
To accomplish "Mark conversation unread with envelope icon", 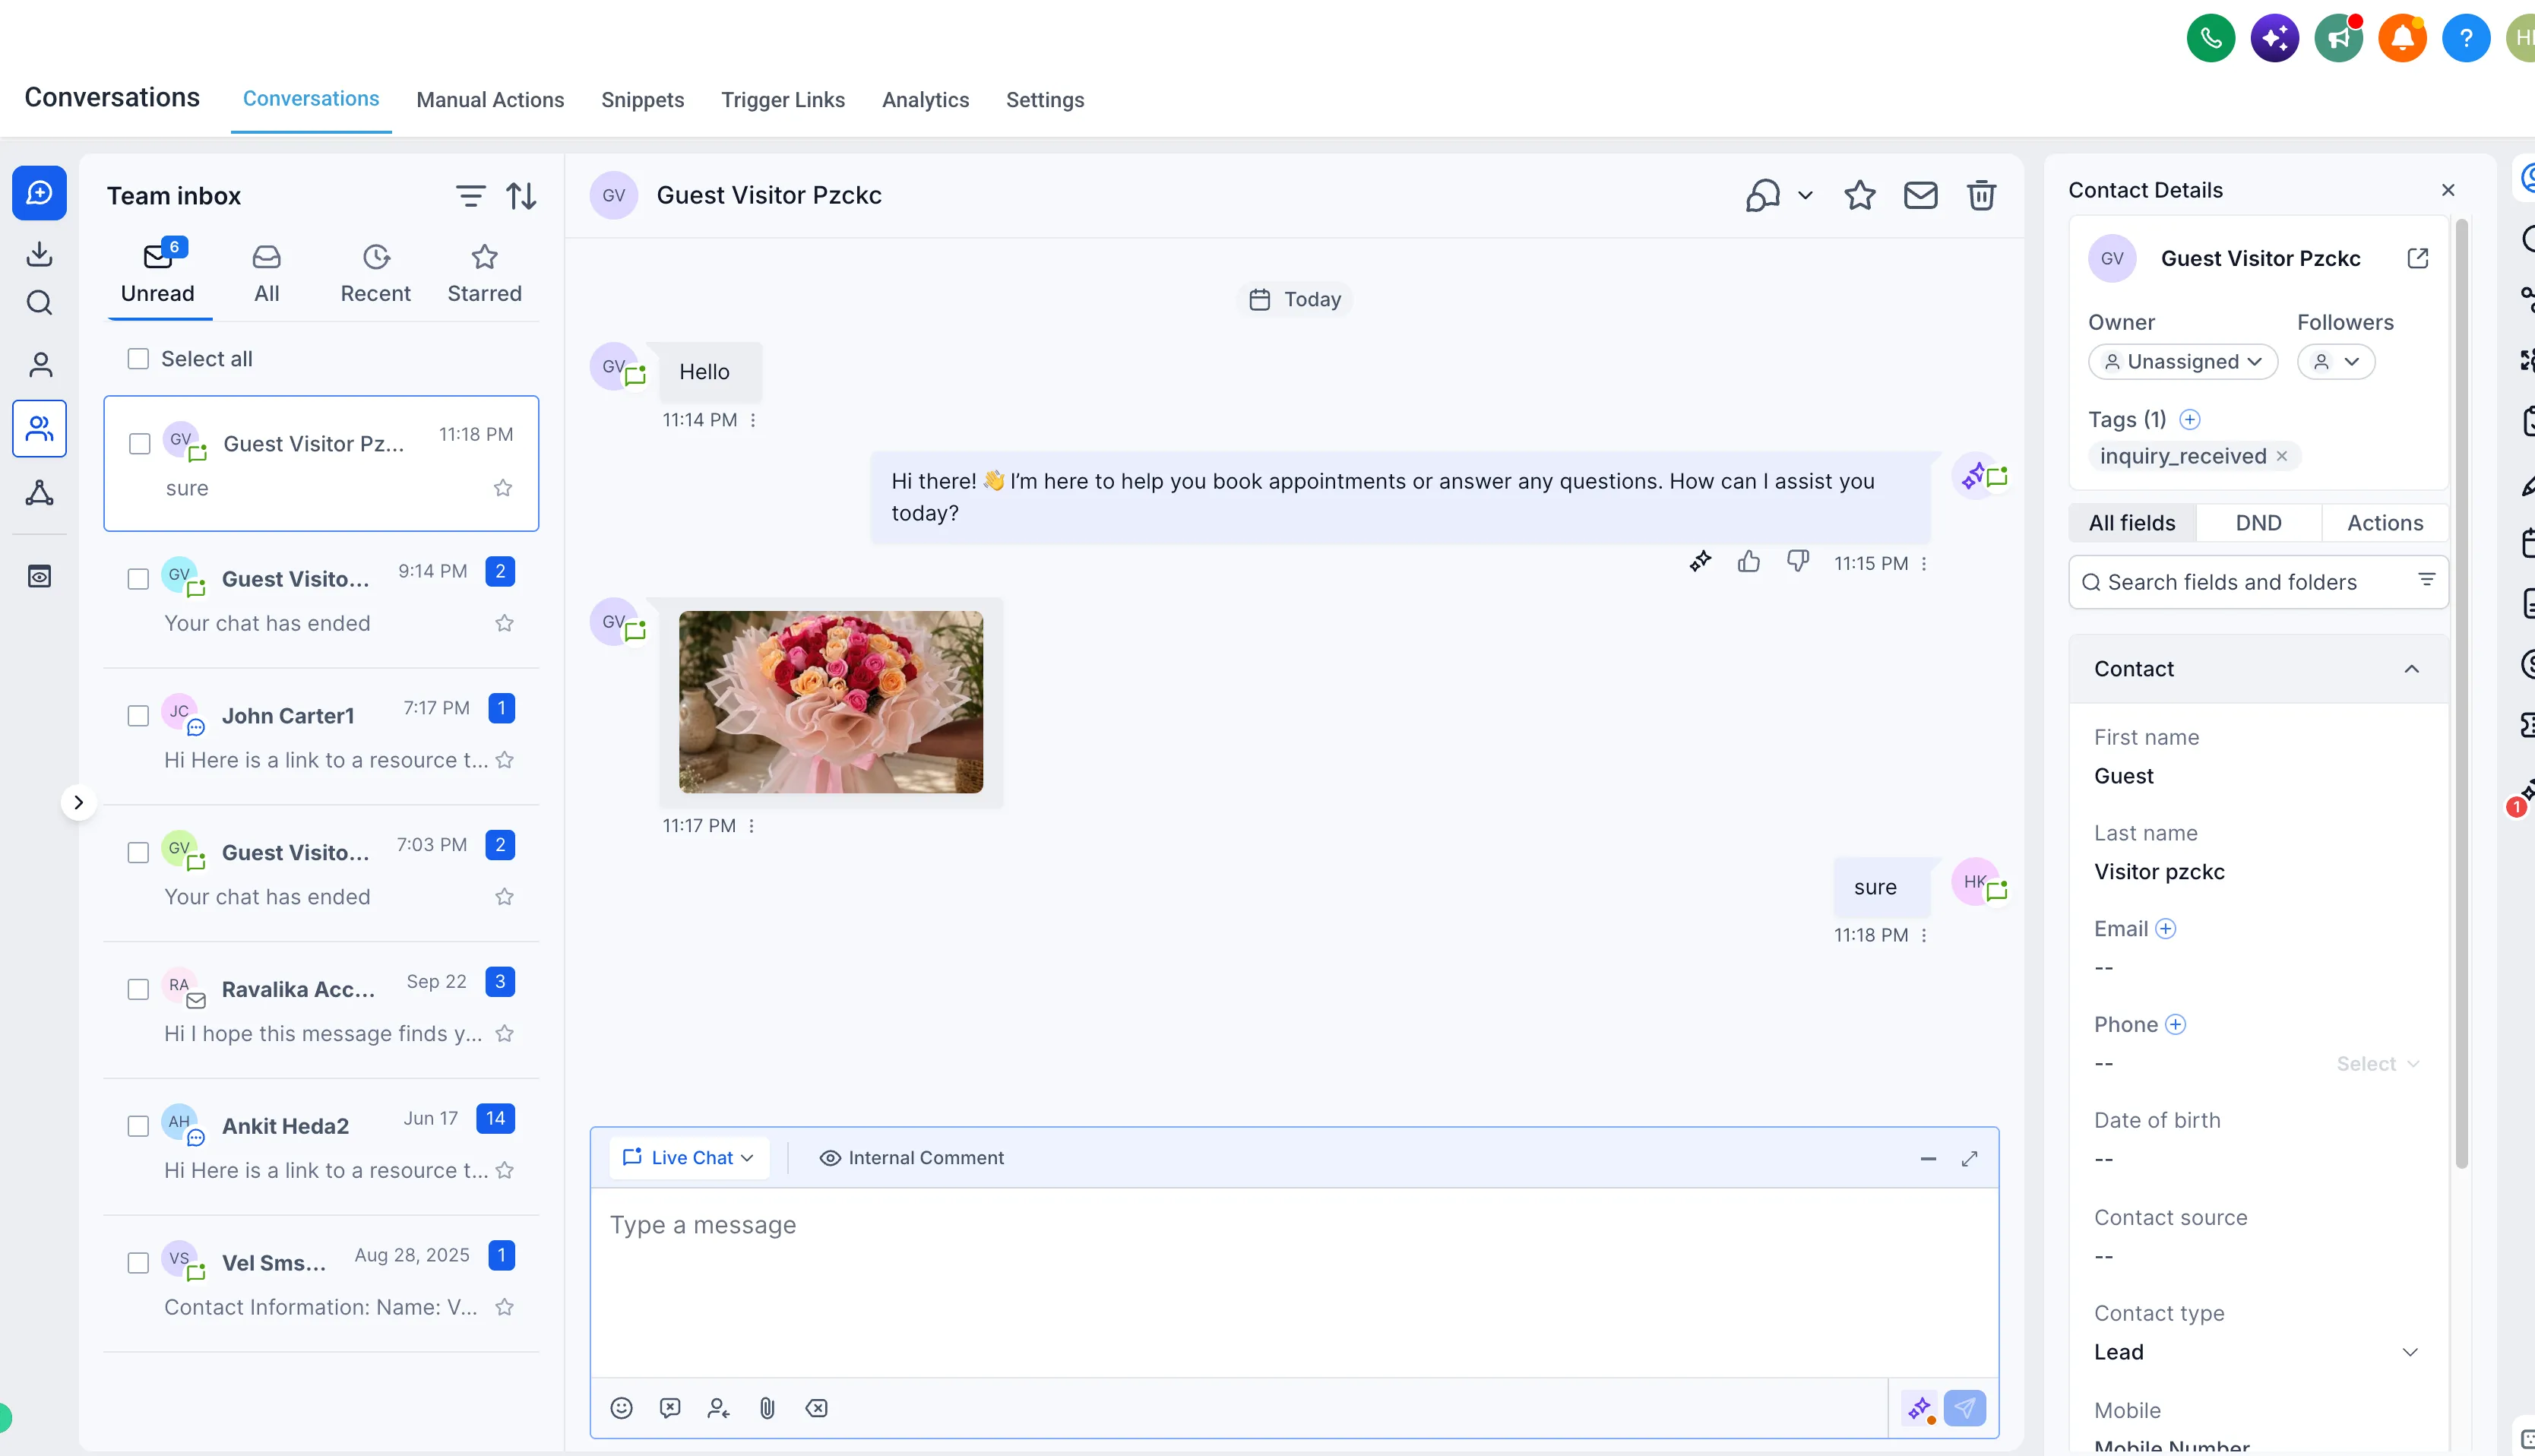I will 1920,195.
